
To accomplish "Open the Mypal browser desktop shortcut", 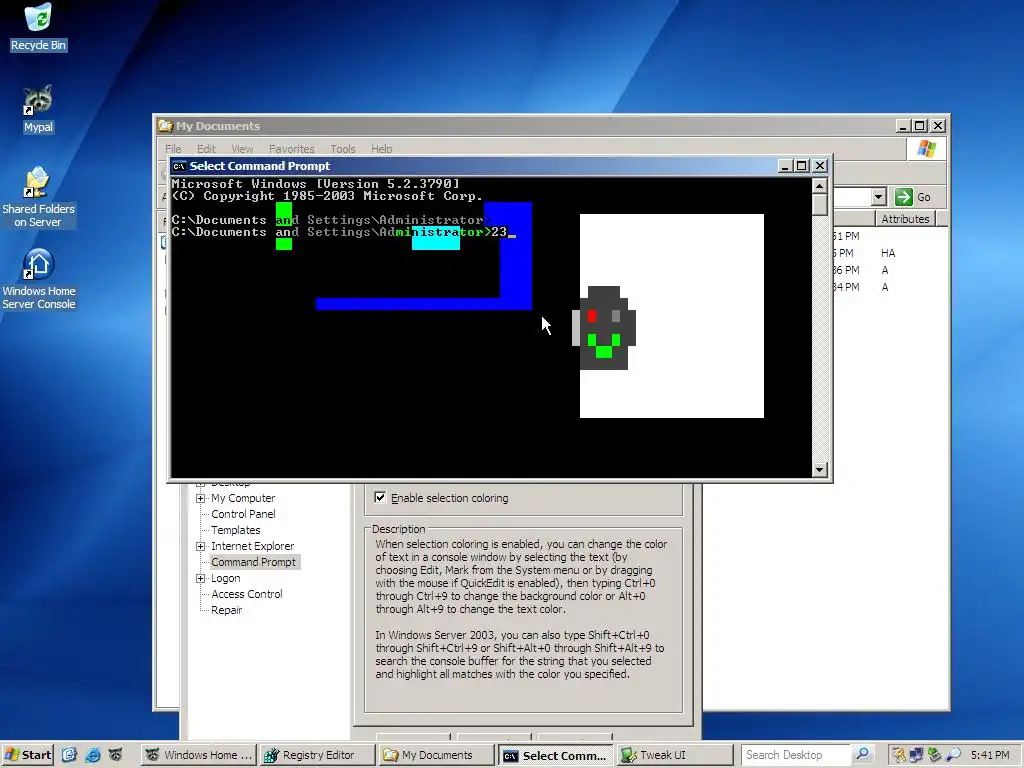I will [x=38, y=109].
